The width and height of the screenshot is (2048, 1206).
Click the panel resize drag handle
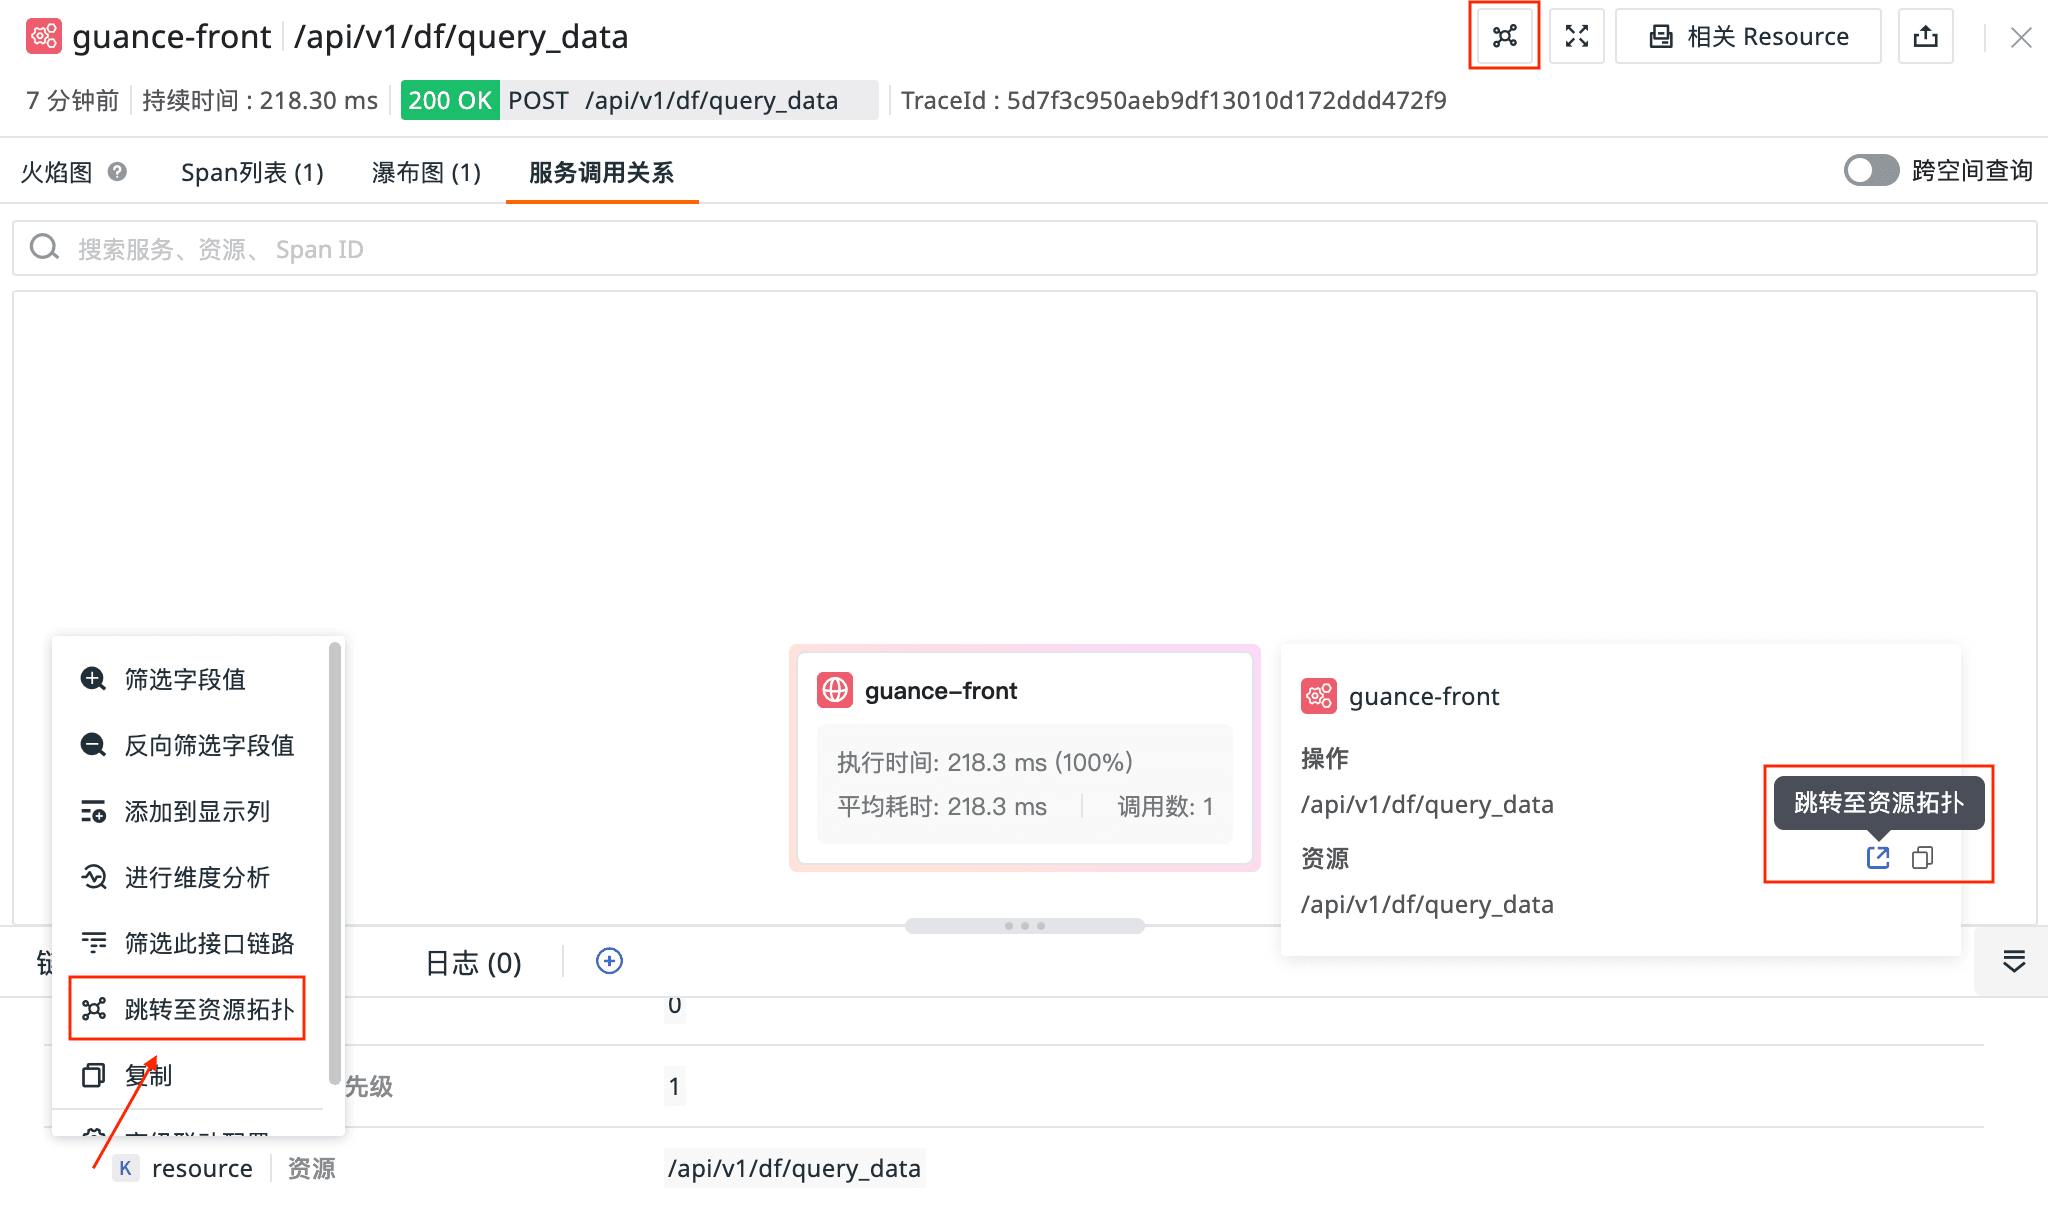point(1024,926)
